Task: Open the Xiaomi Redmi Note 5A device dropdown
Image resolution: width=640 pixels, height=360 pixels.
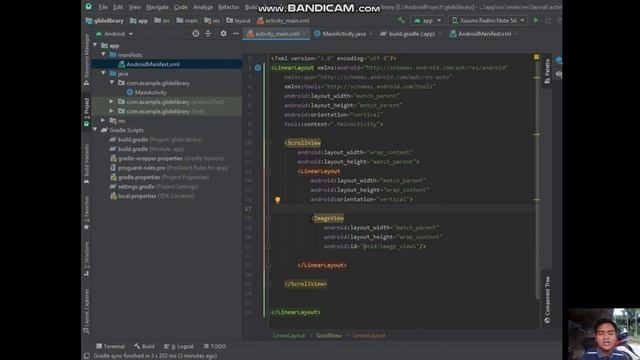Action: [488, 20]
